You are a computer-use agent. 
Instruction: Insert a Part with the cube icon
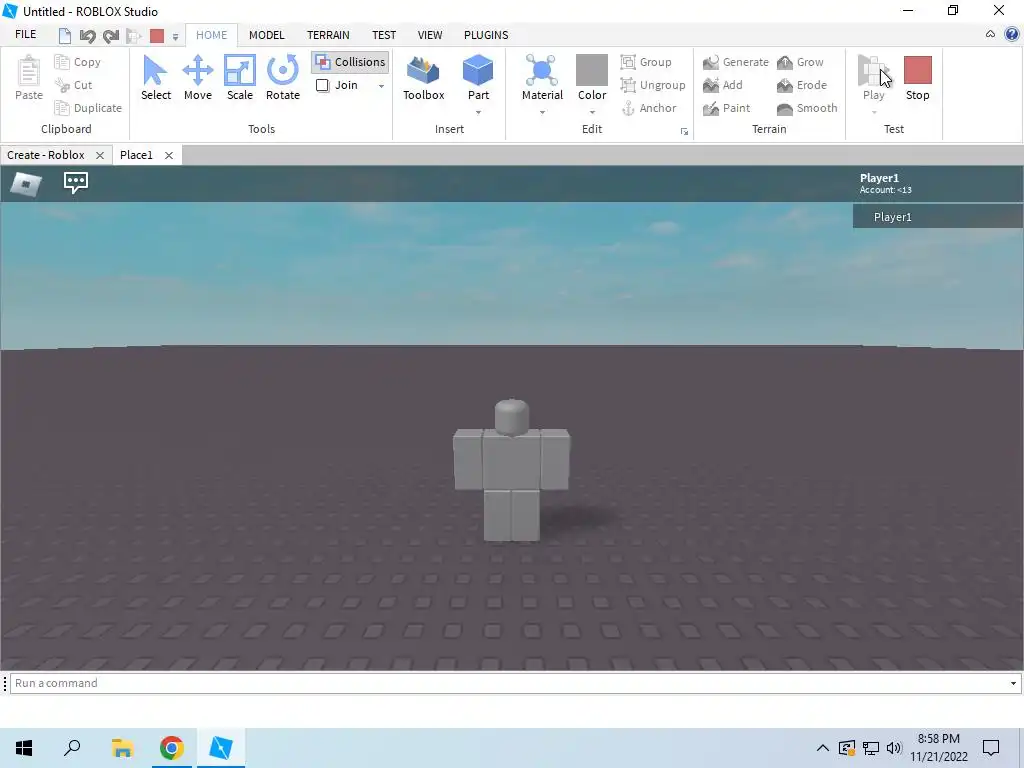(x=478, y=71)
